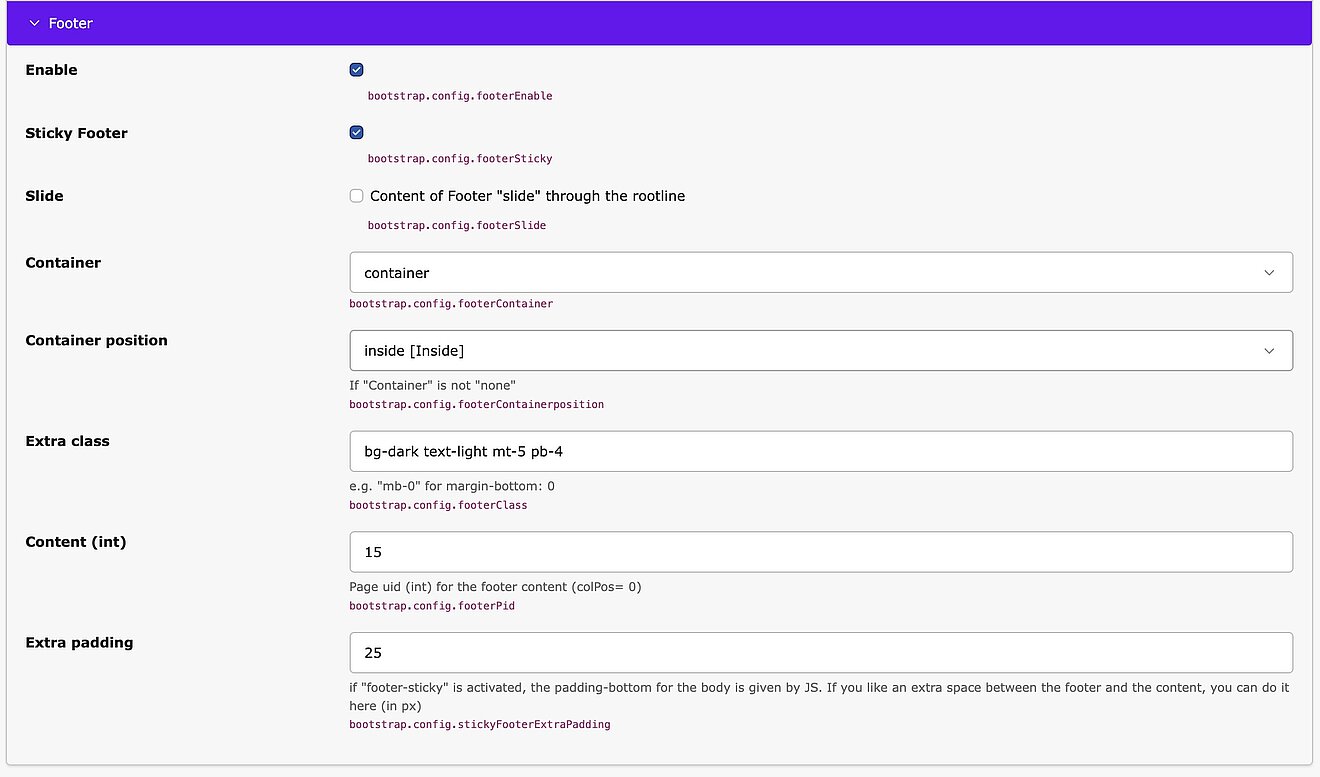Uncheck the footer Enable checkbox
1320x777 pixels.
[357, 70]
